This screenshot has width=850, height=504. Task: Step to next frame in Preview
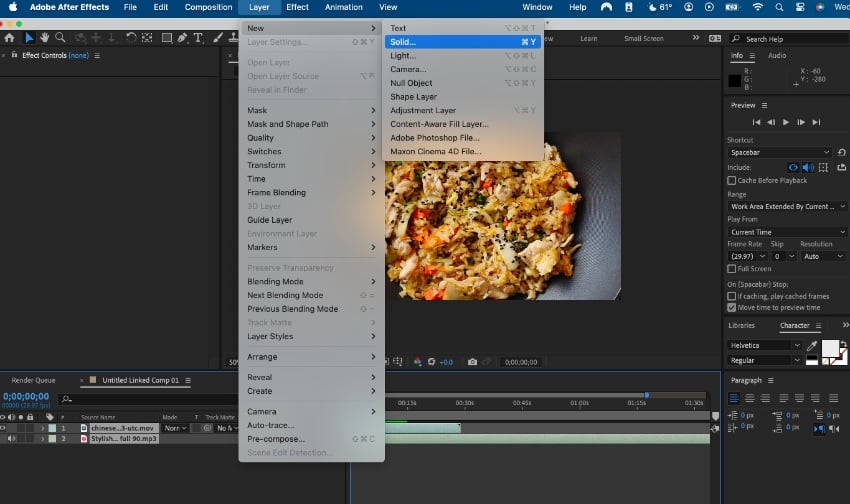[x=801, y=122]
